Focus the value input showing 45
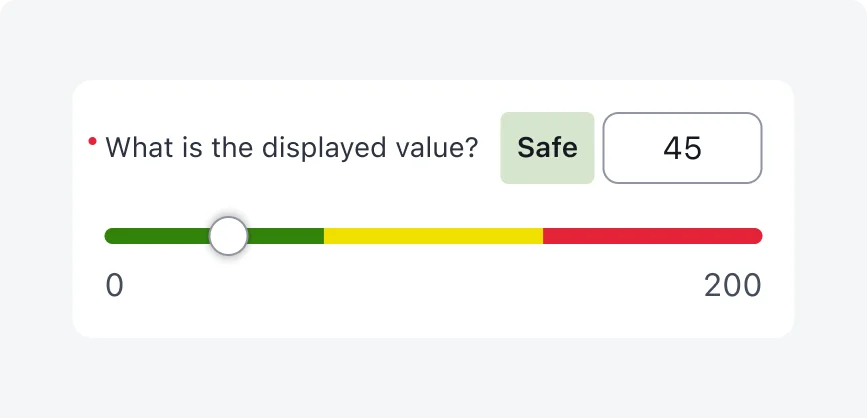This screenshot has width=867, height=418. click(x=682, y=148)
